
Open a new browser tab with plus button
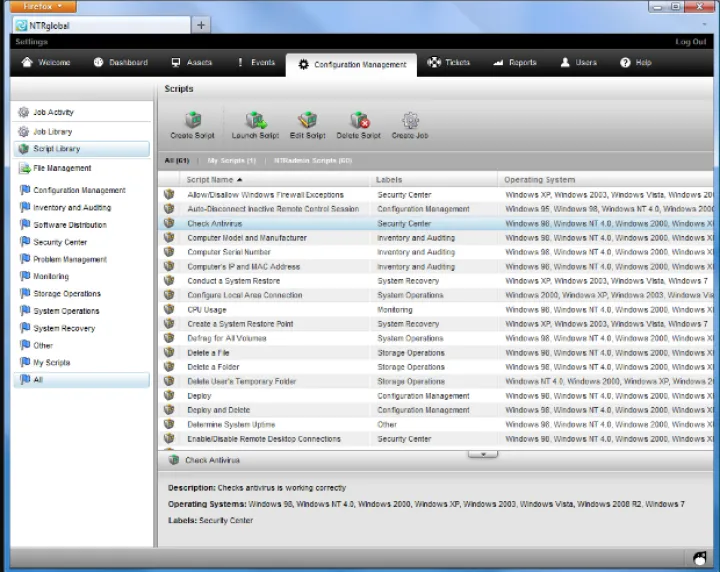coord(201,25)
